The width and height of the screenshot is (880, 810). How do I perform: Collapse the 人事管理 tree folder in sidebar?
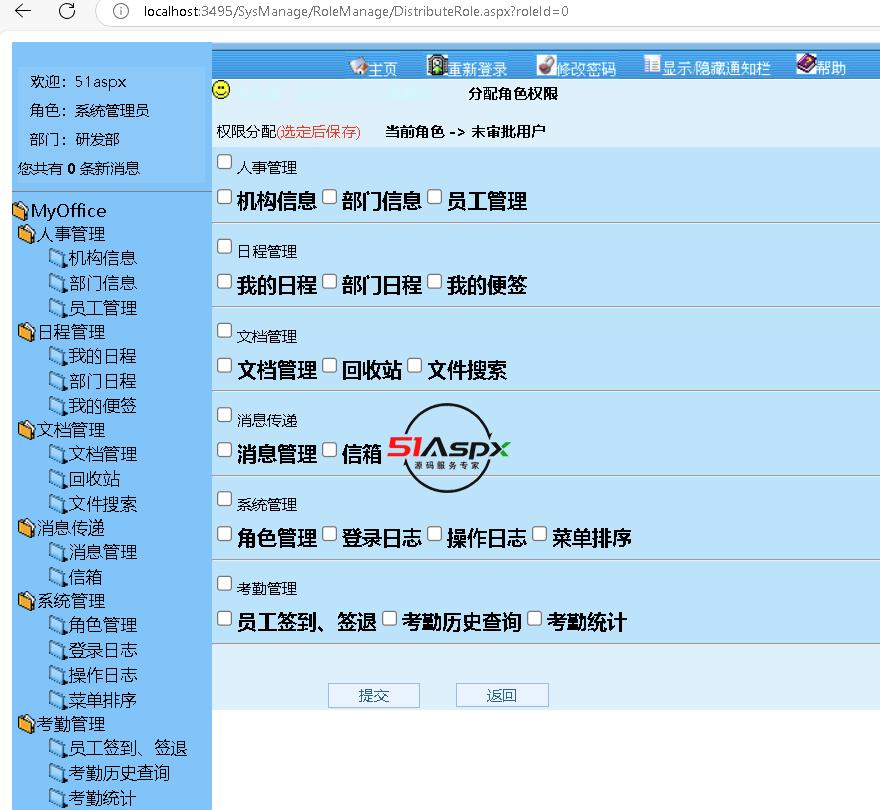click(x=27, y=234)
